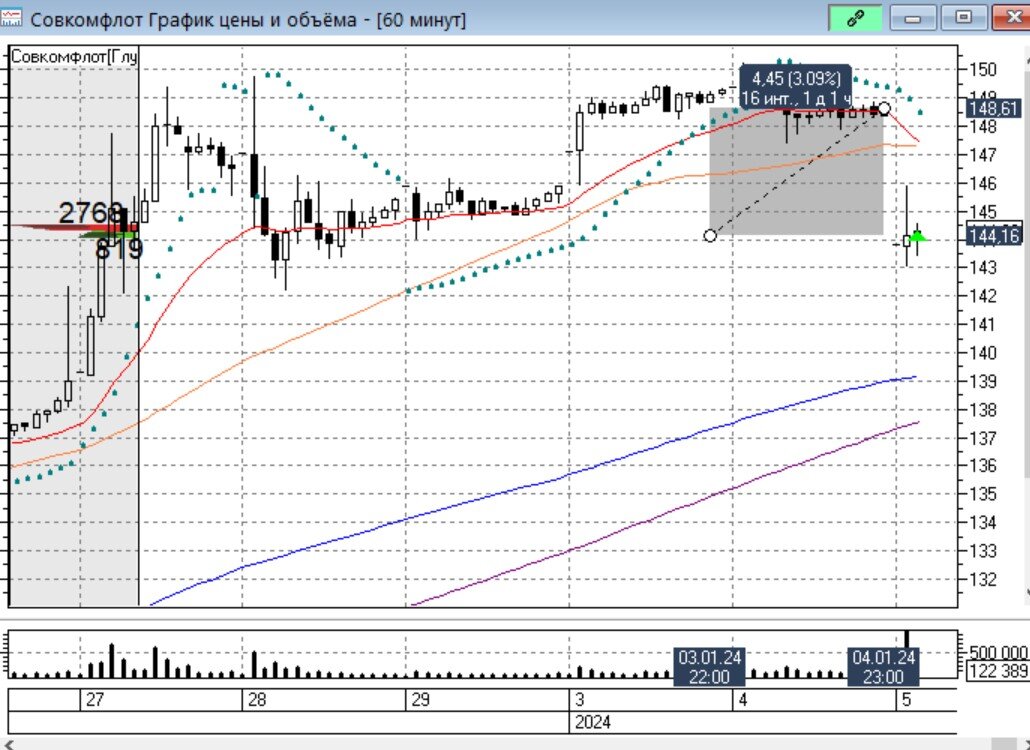Image resolution: width=1030 pixels, height=750 pixels.
Task: Click price axis label 146
Action: pyautogui.click(x=984, y=183)
